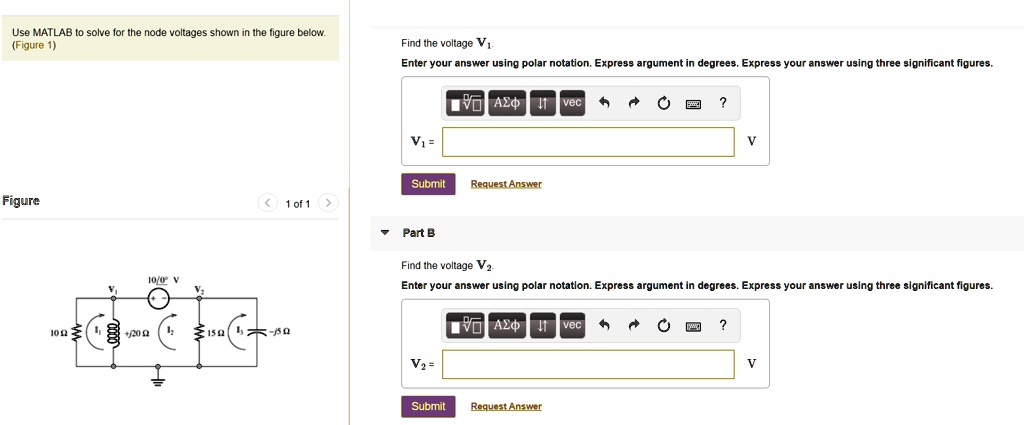
Task: Collapse the Part B section
Action: point(385,232)
